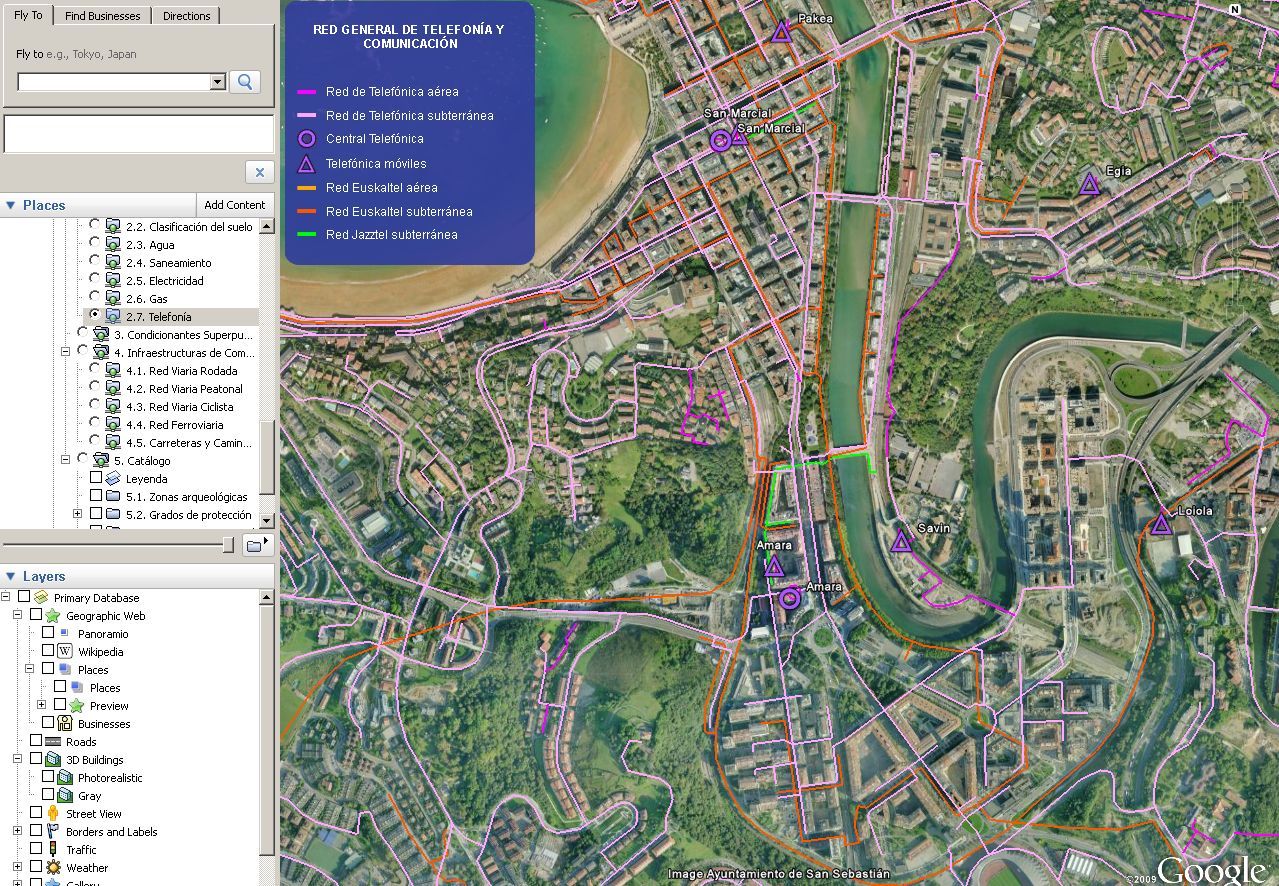The image size is (1279, 886).
Task: Click the San Marcial central telefónica circle marker
Action: (720, 141)
